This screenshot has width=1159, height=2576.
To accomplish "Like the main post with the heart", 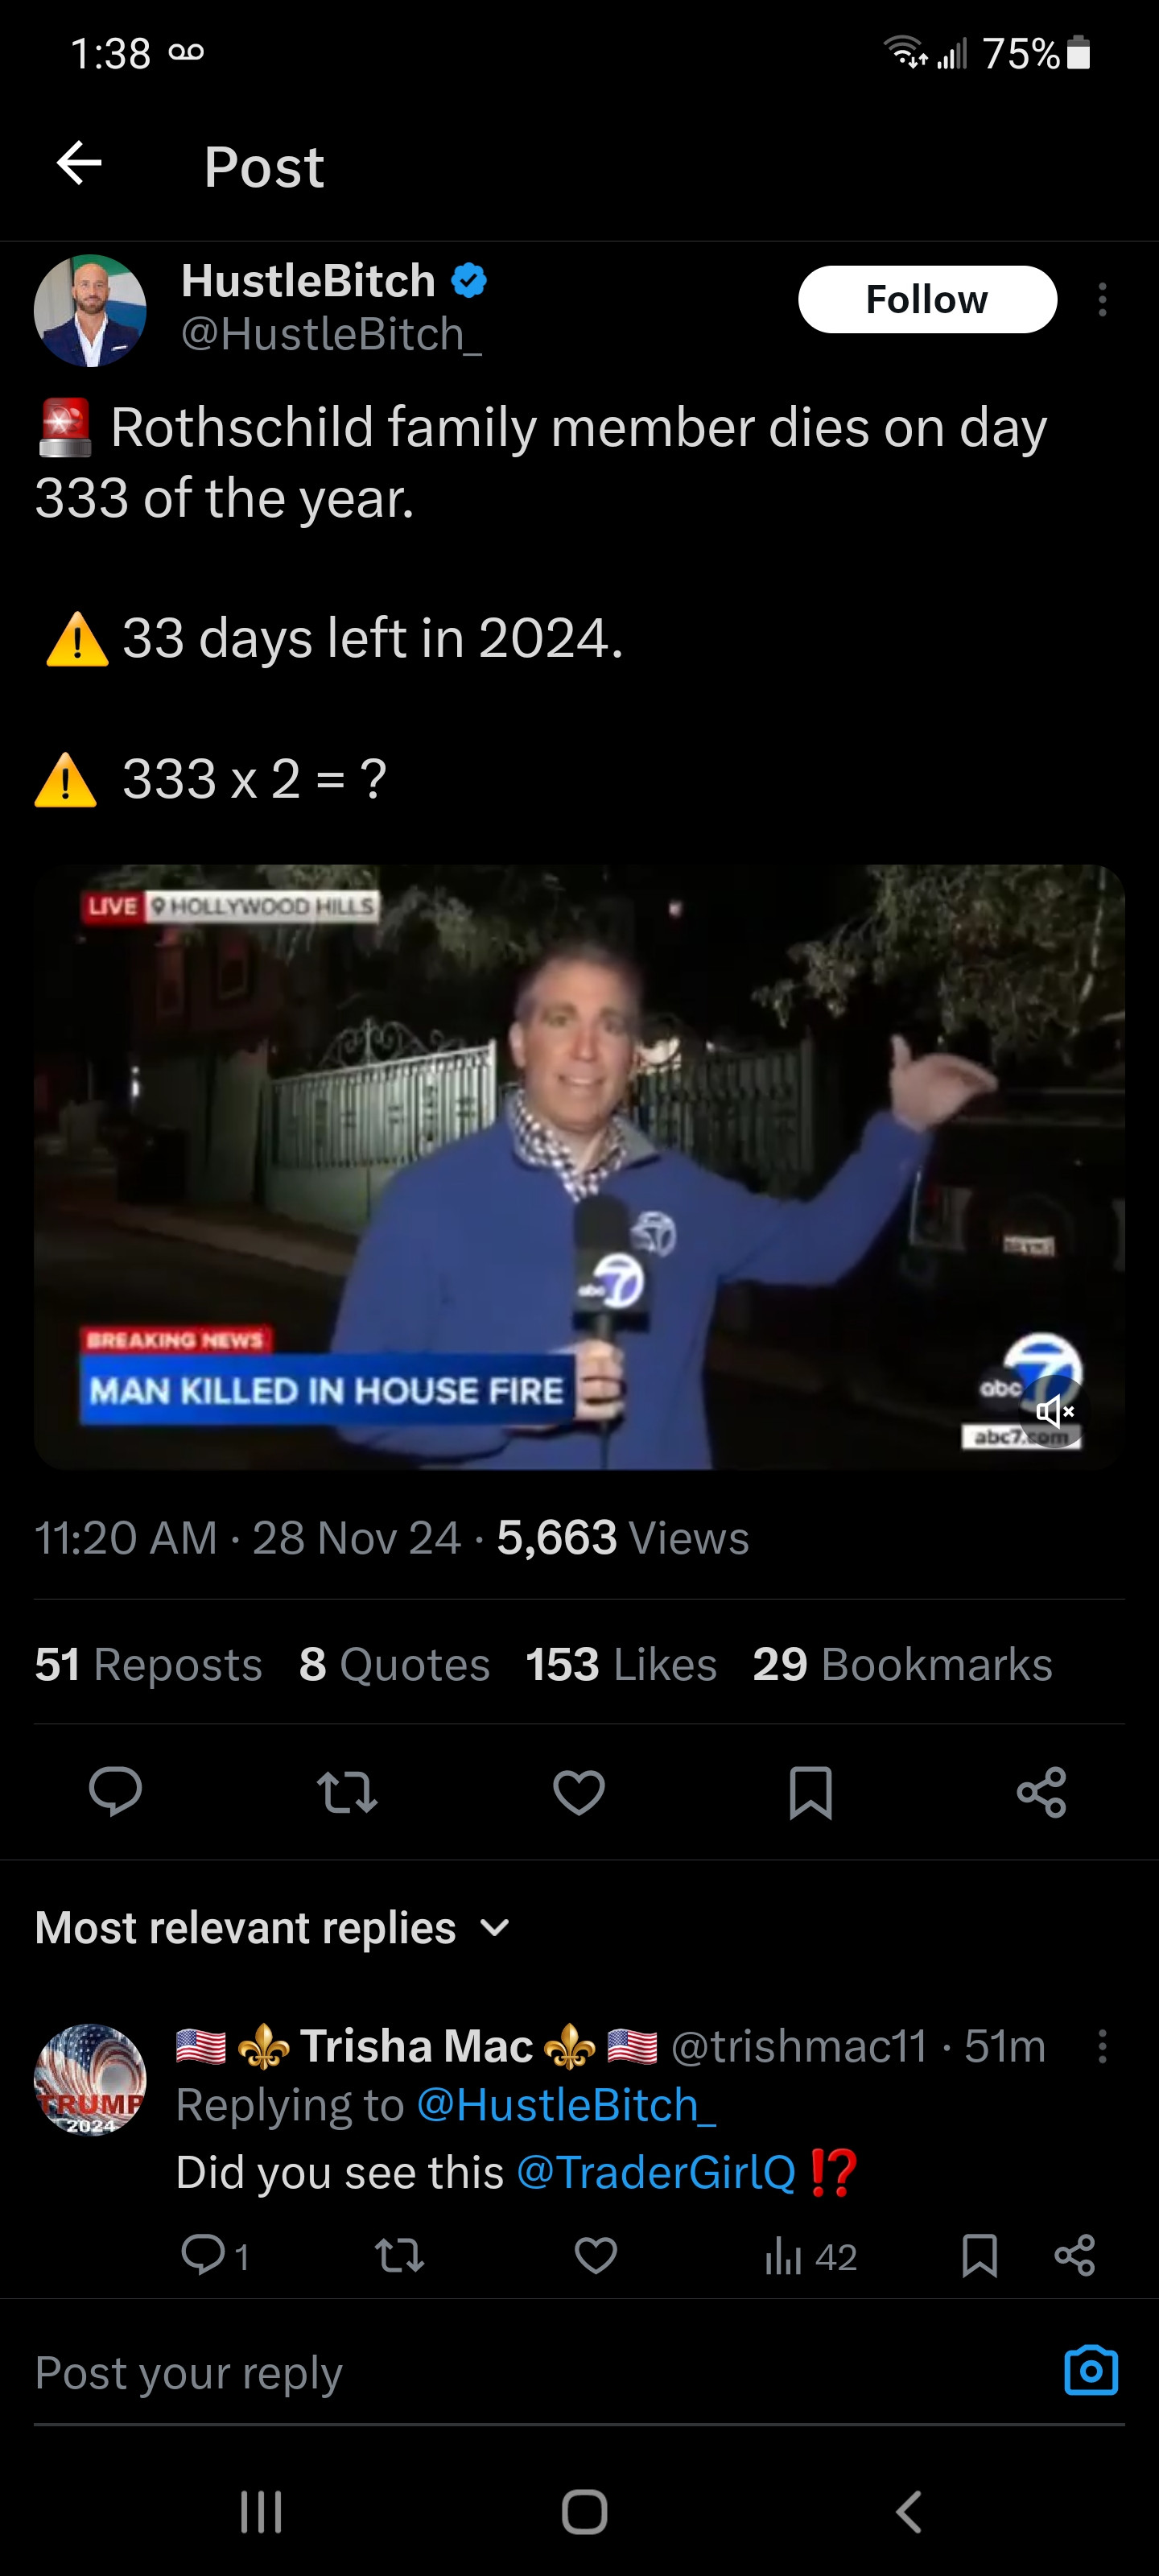I will 579,1791.
